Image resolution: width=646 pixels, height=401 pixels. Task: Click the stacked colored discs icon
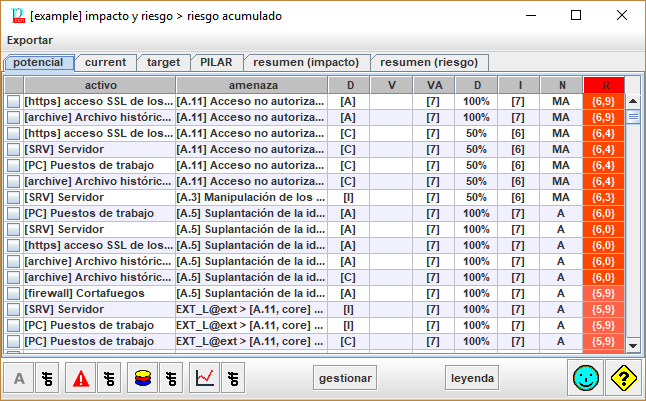142,378
